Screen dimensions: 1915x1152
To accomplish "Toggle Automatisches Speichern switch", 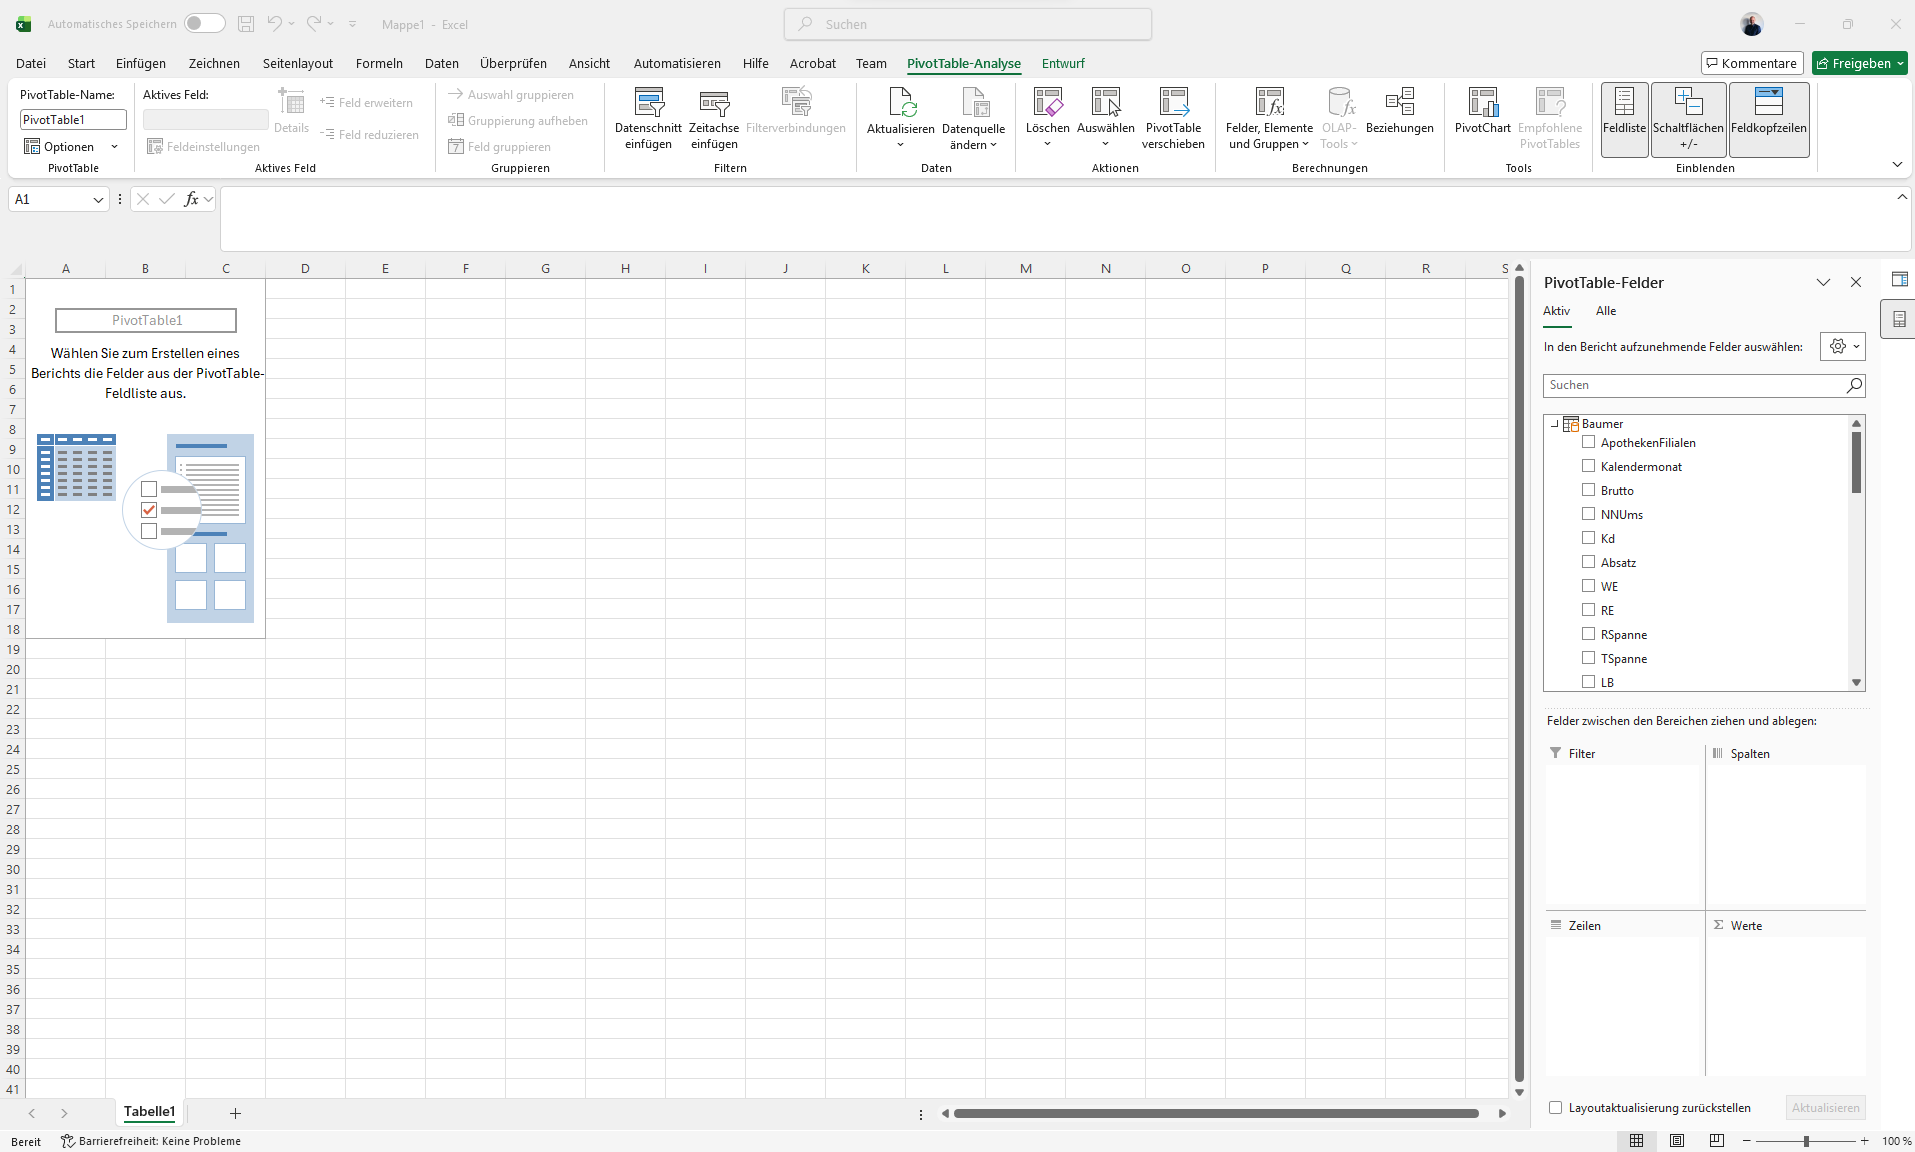I will (204, 24).
